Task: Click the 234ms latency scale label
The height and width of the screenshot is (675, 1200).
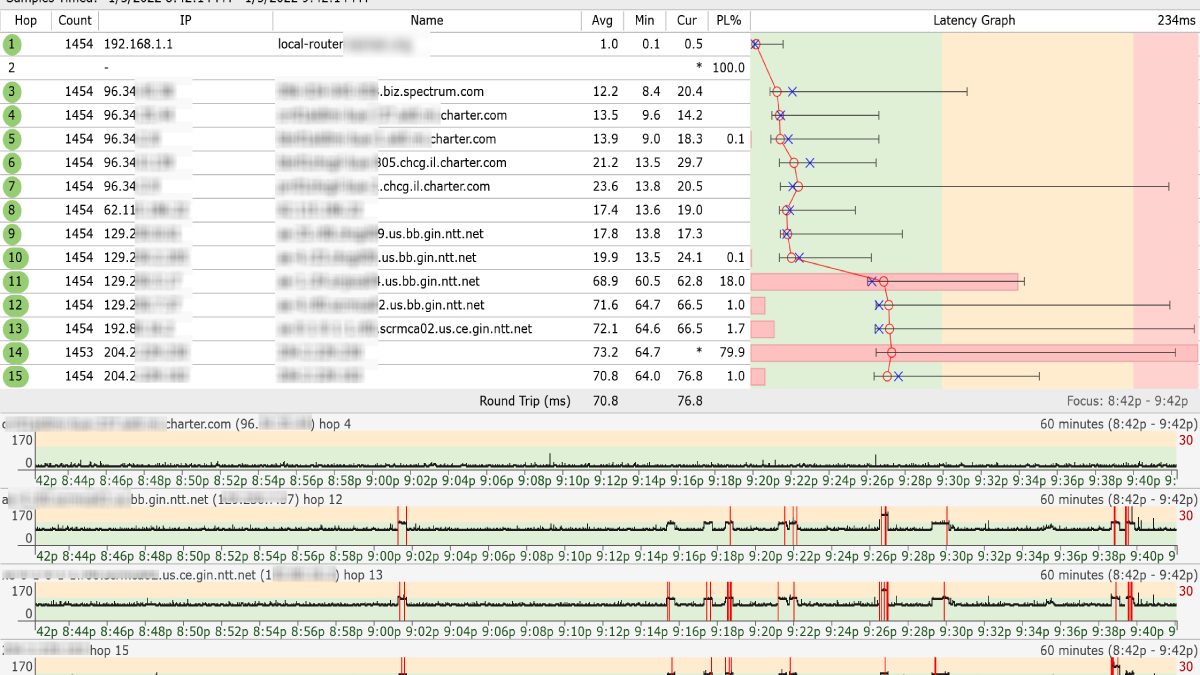Action: tap(1176, 20)
